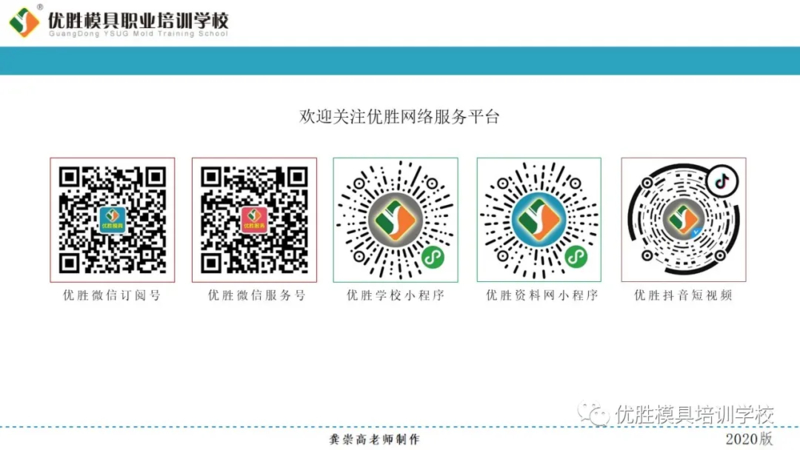Screen dimensions: 800x450
Task: Click the 优胜模具职业培训学校 header title
Action: (138, 20)
